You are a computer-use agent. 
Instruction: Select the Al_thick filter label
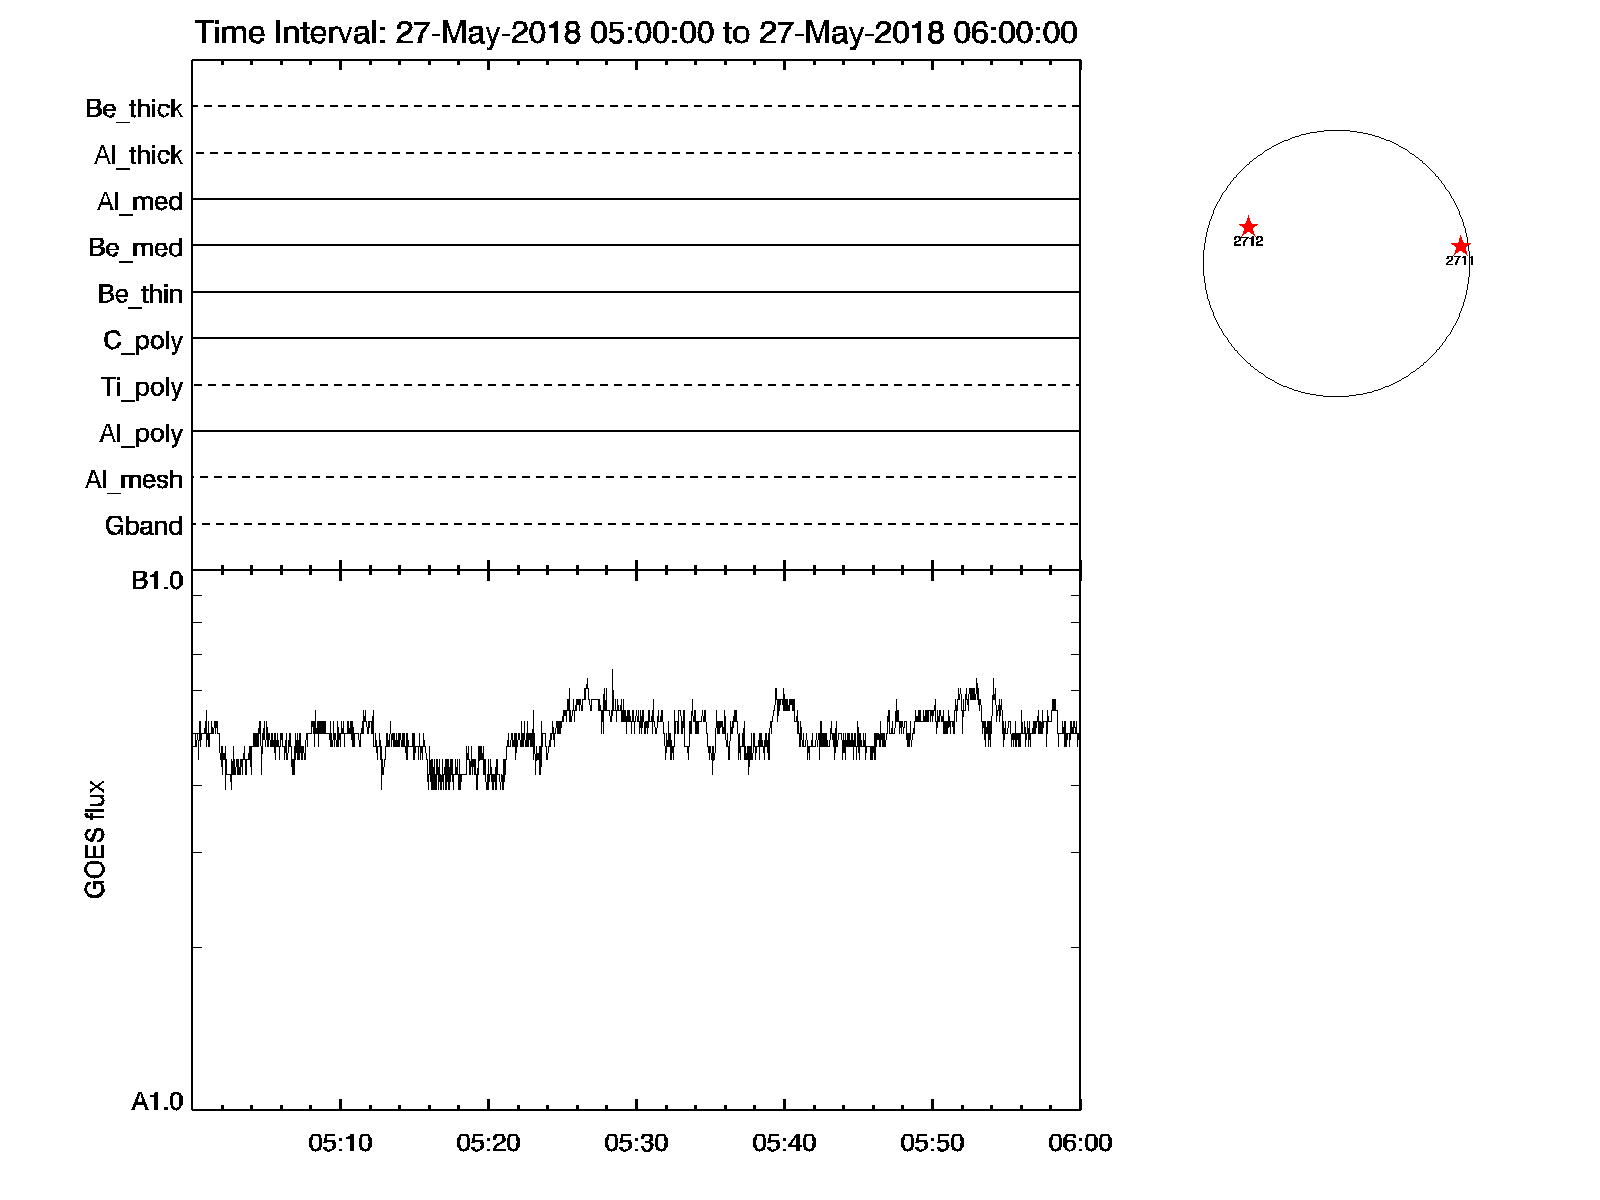pos(138,155)
